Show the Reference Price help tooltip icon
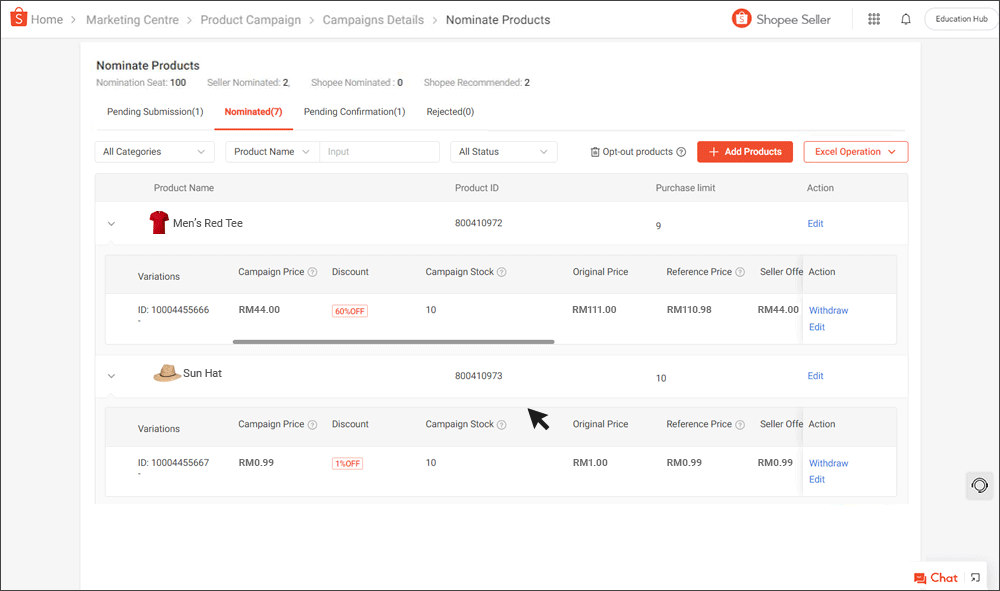Viewport: 1000px width, 591px height. click(740, 271)
